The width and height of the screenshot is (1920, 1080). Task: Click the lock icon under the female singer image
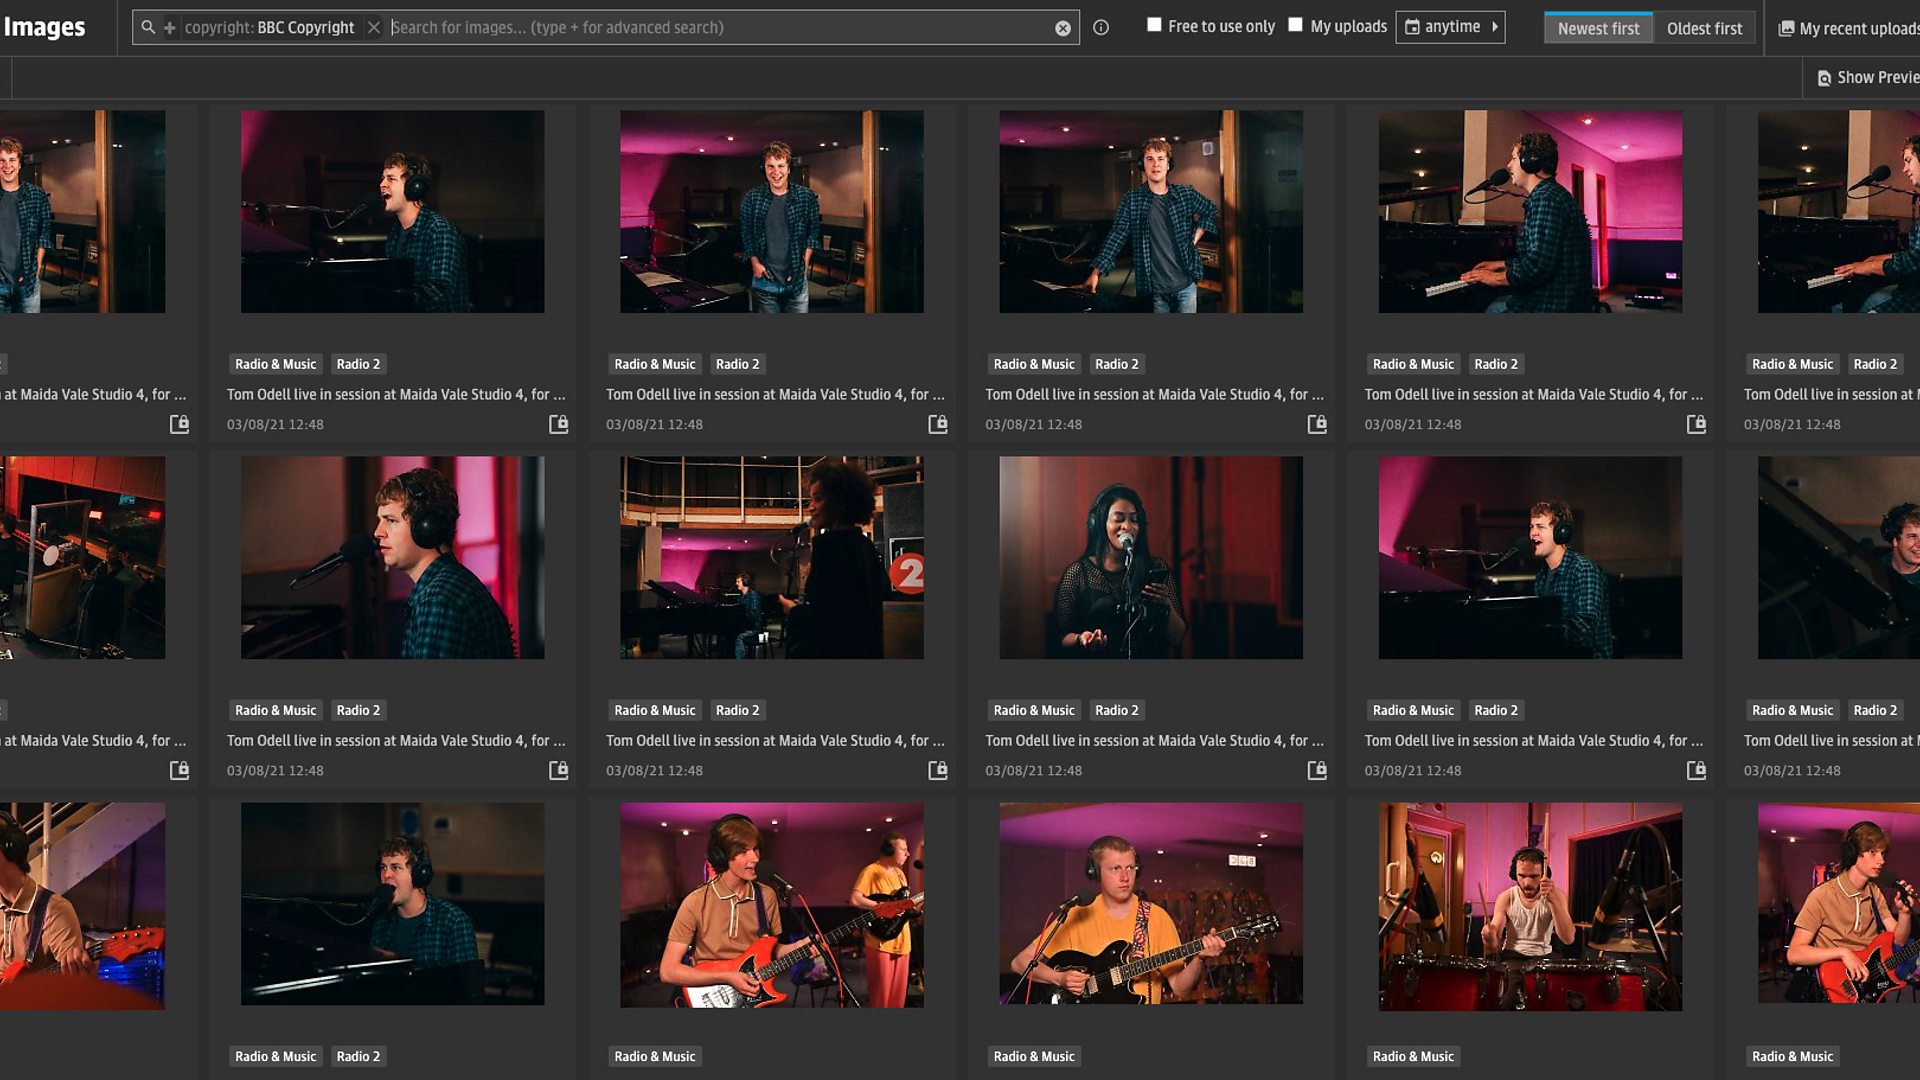(x=1317, y=770)
